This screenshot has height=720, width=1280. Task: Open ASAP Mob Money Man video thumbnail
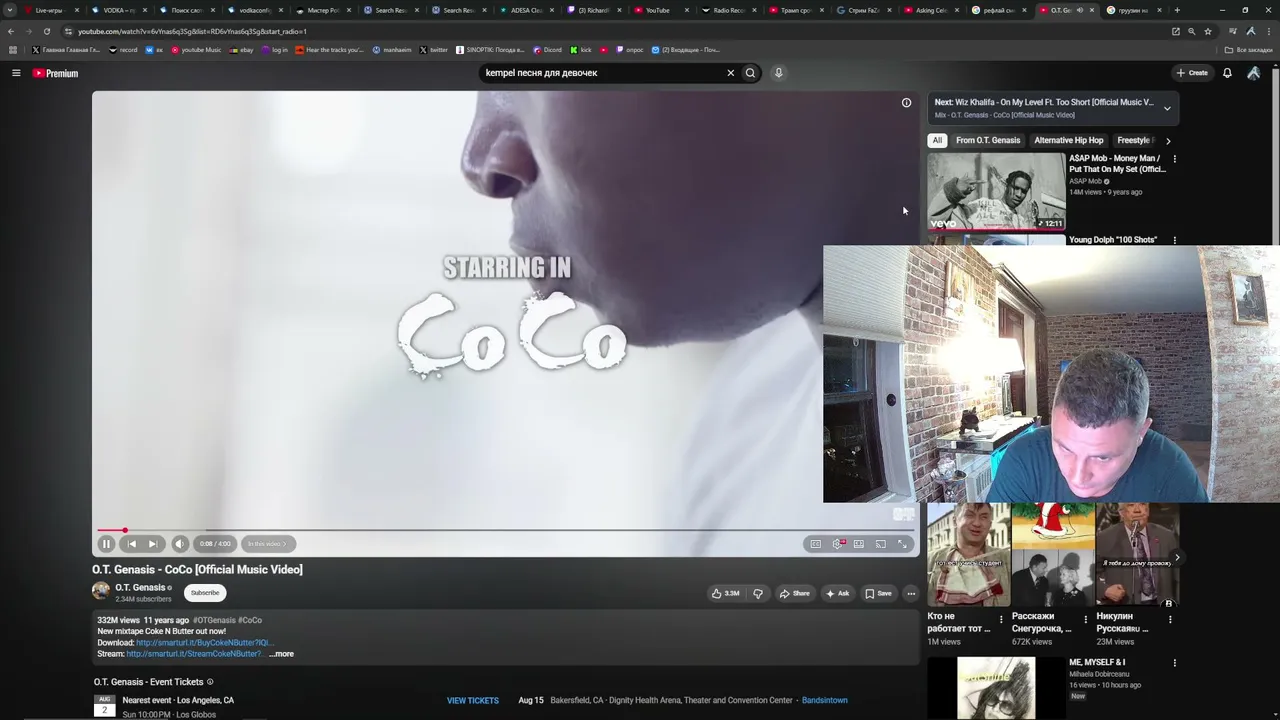(996, 191)
